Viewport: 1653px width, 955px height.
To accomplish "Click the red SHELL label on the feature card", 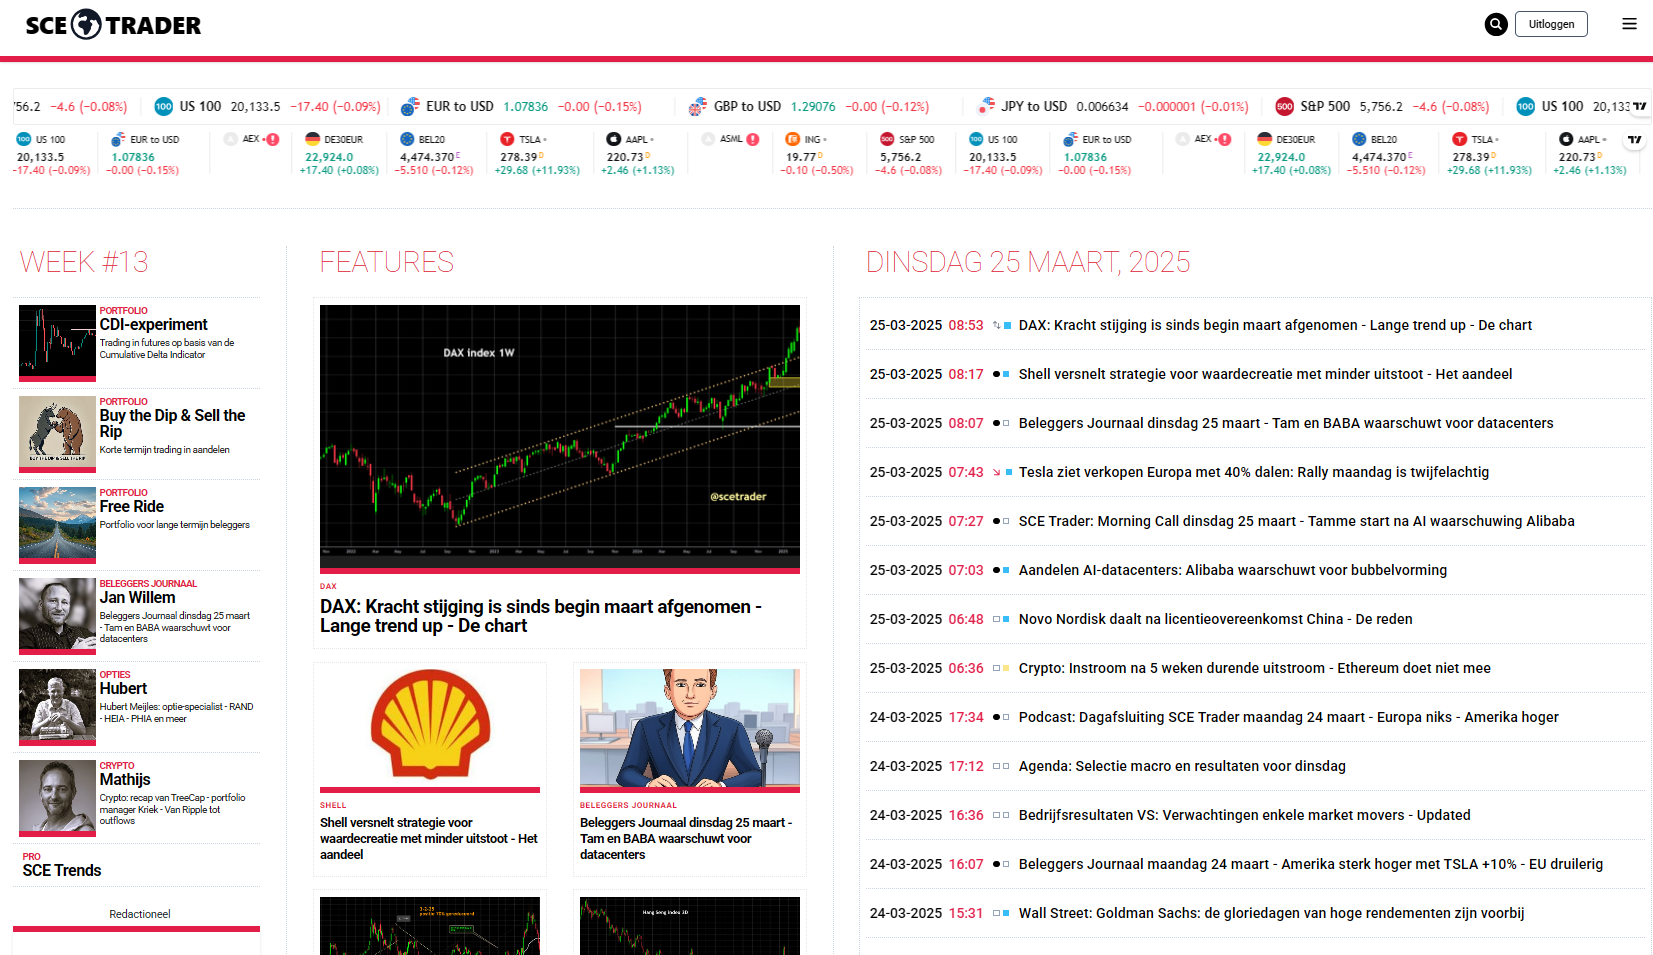I will pos(333,805).
